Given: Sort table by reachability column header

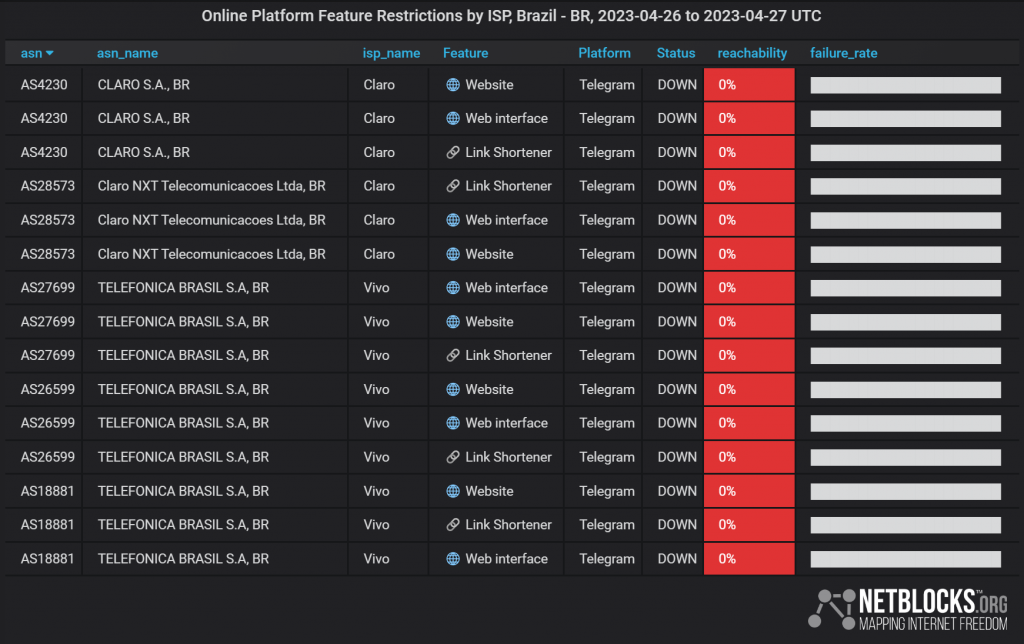Looking at the screenshot, I should click(x=752, y=54).
